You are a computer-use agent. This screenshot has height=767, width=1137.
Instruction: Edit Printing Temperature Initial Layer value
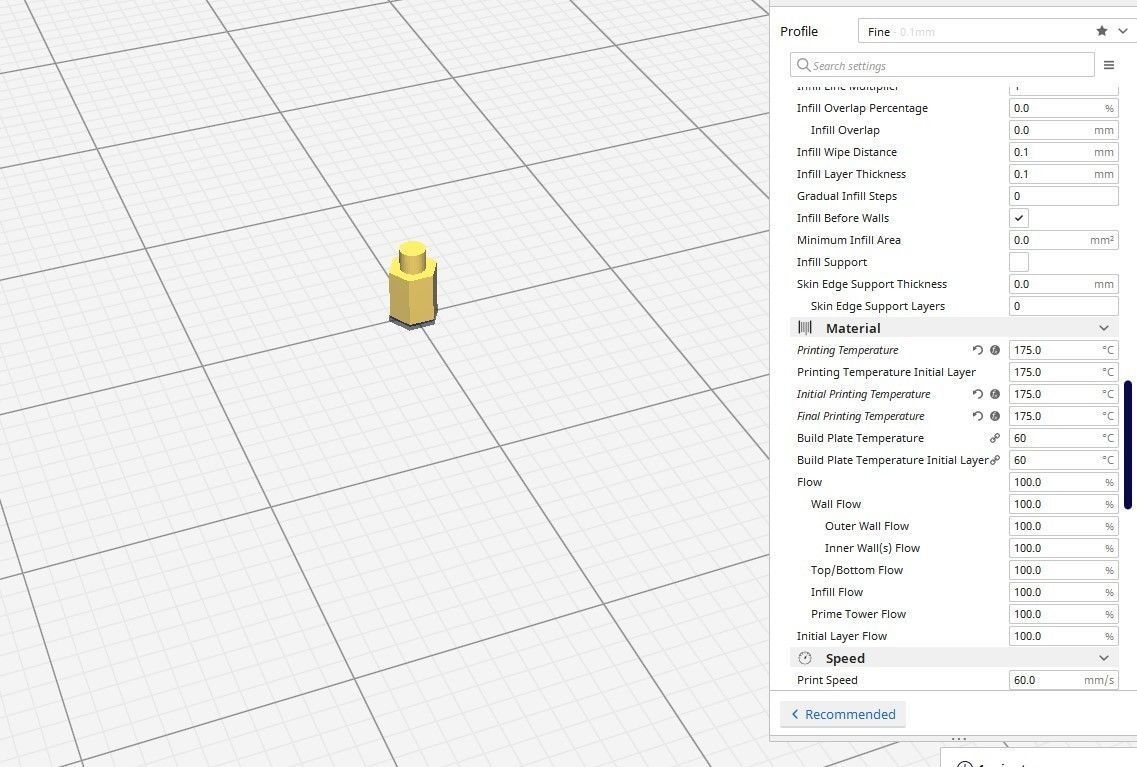(1063, 372)
